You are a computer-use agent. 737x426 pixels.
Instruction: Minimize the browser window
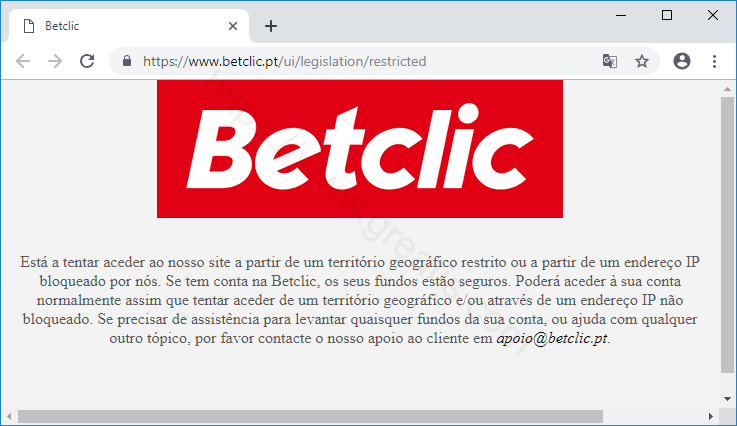[x=621, y=16]
